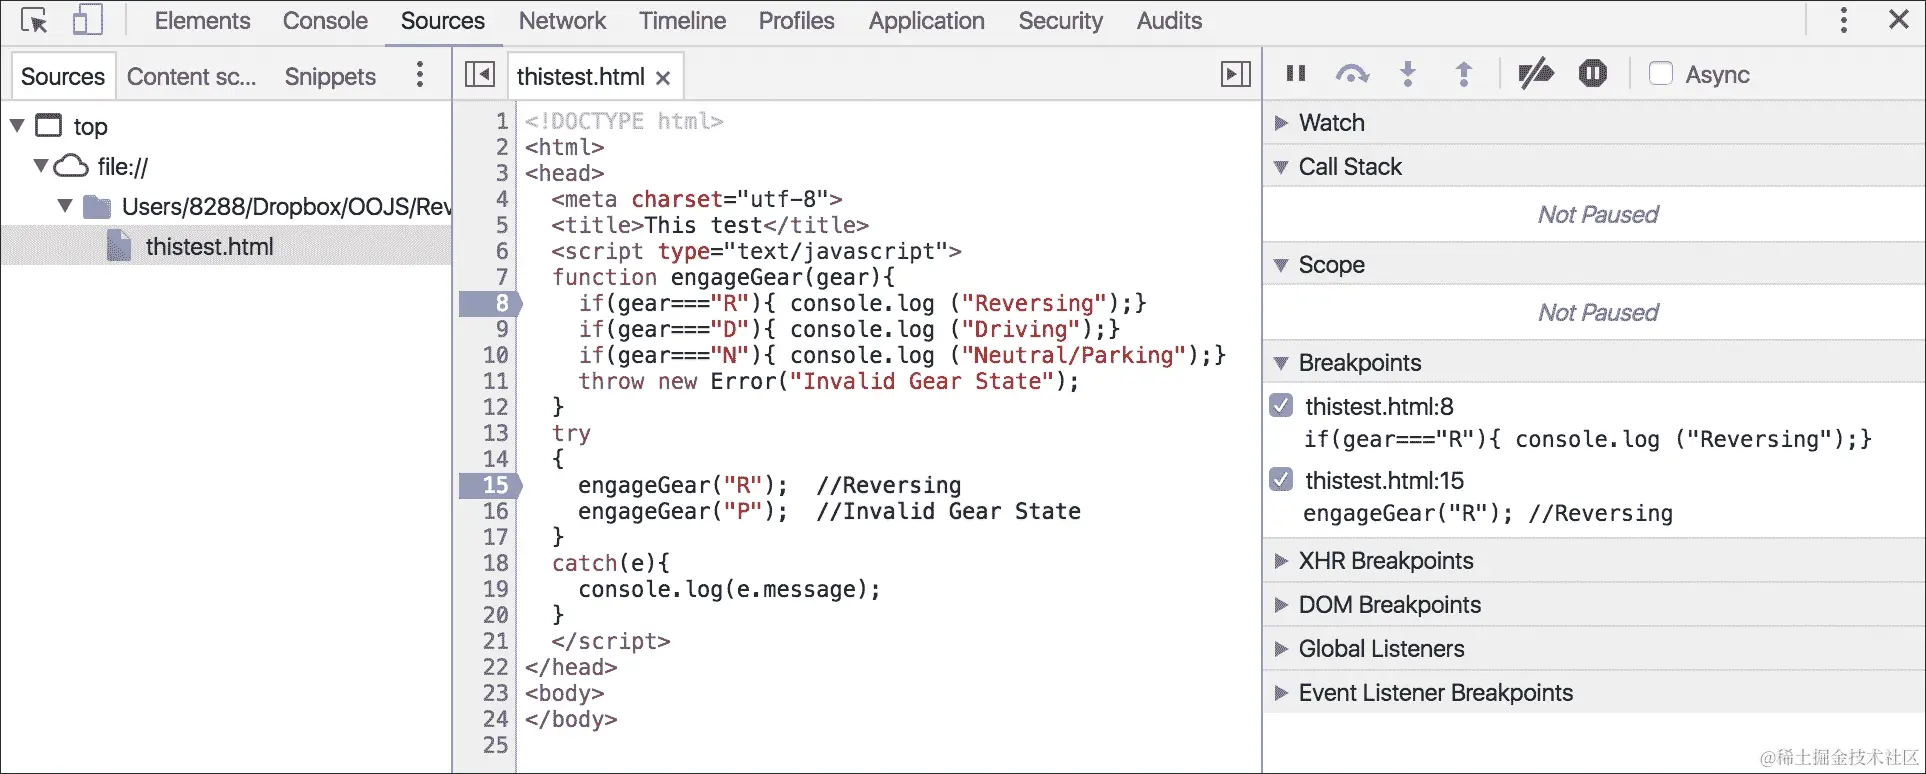
Task: Pause script execution
Action: coord(1296,73)
